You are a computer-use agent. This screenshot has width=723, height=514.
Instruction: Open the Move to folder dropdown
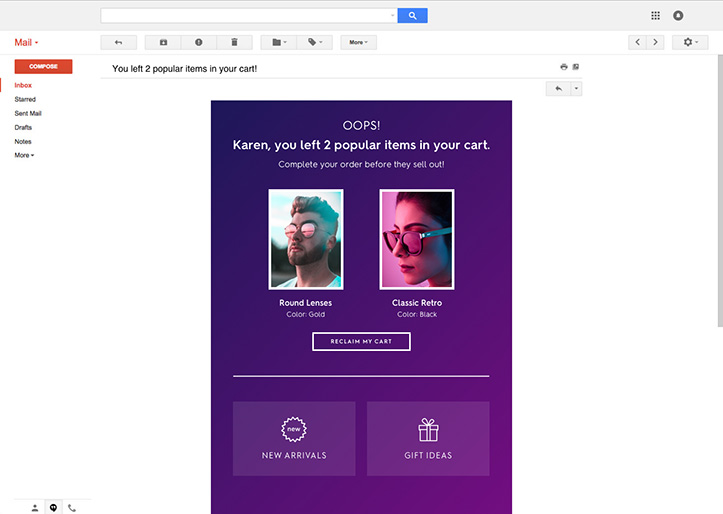pos(279,42)
